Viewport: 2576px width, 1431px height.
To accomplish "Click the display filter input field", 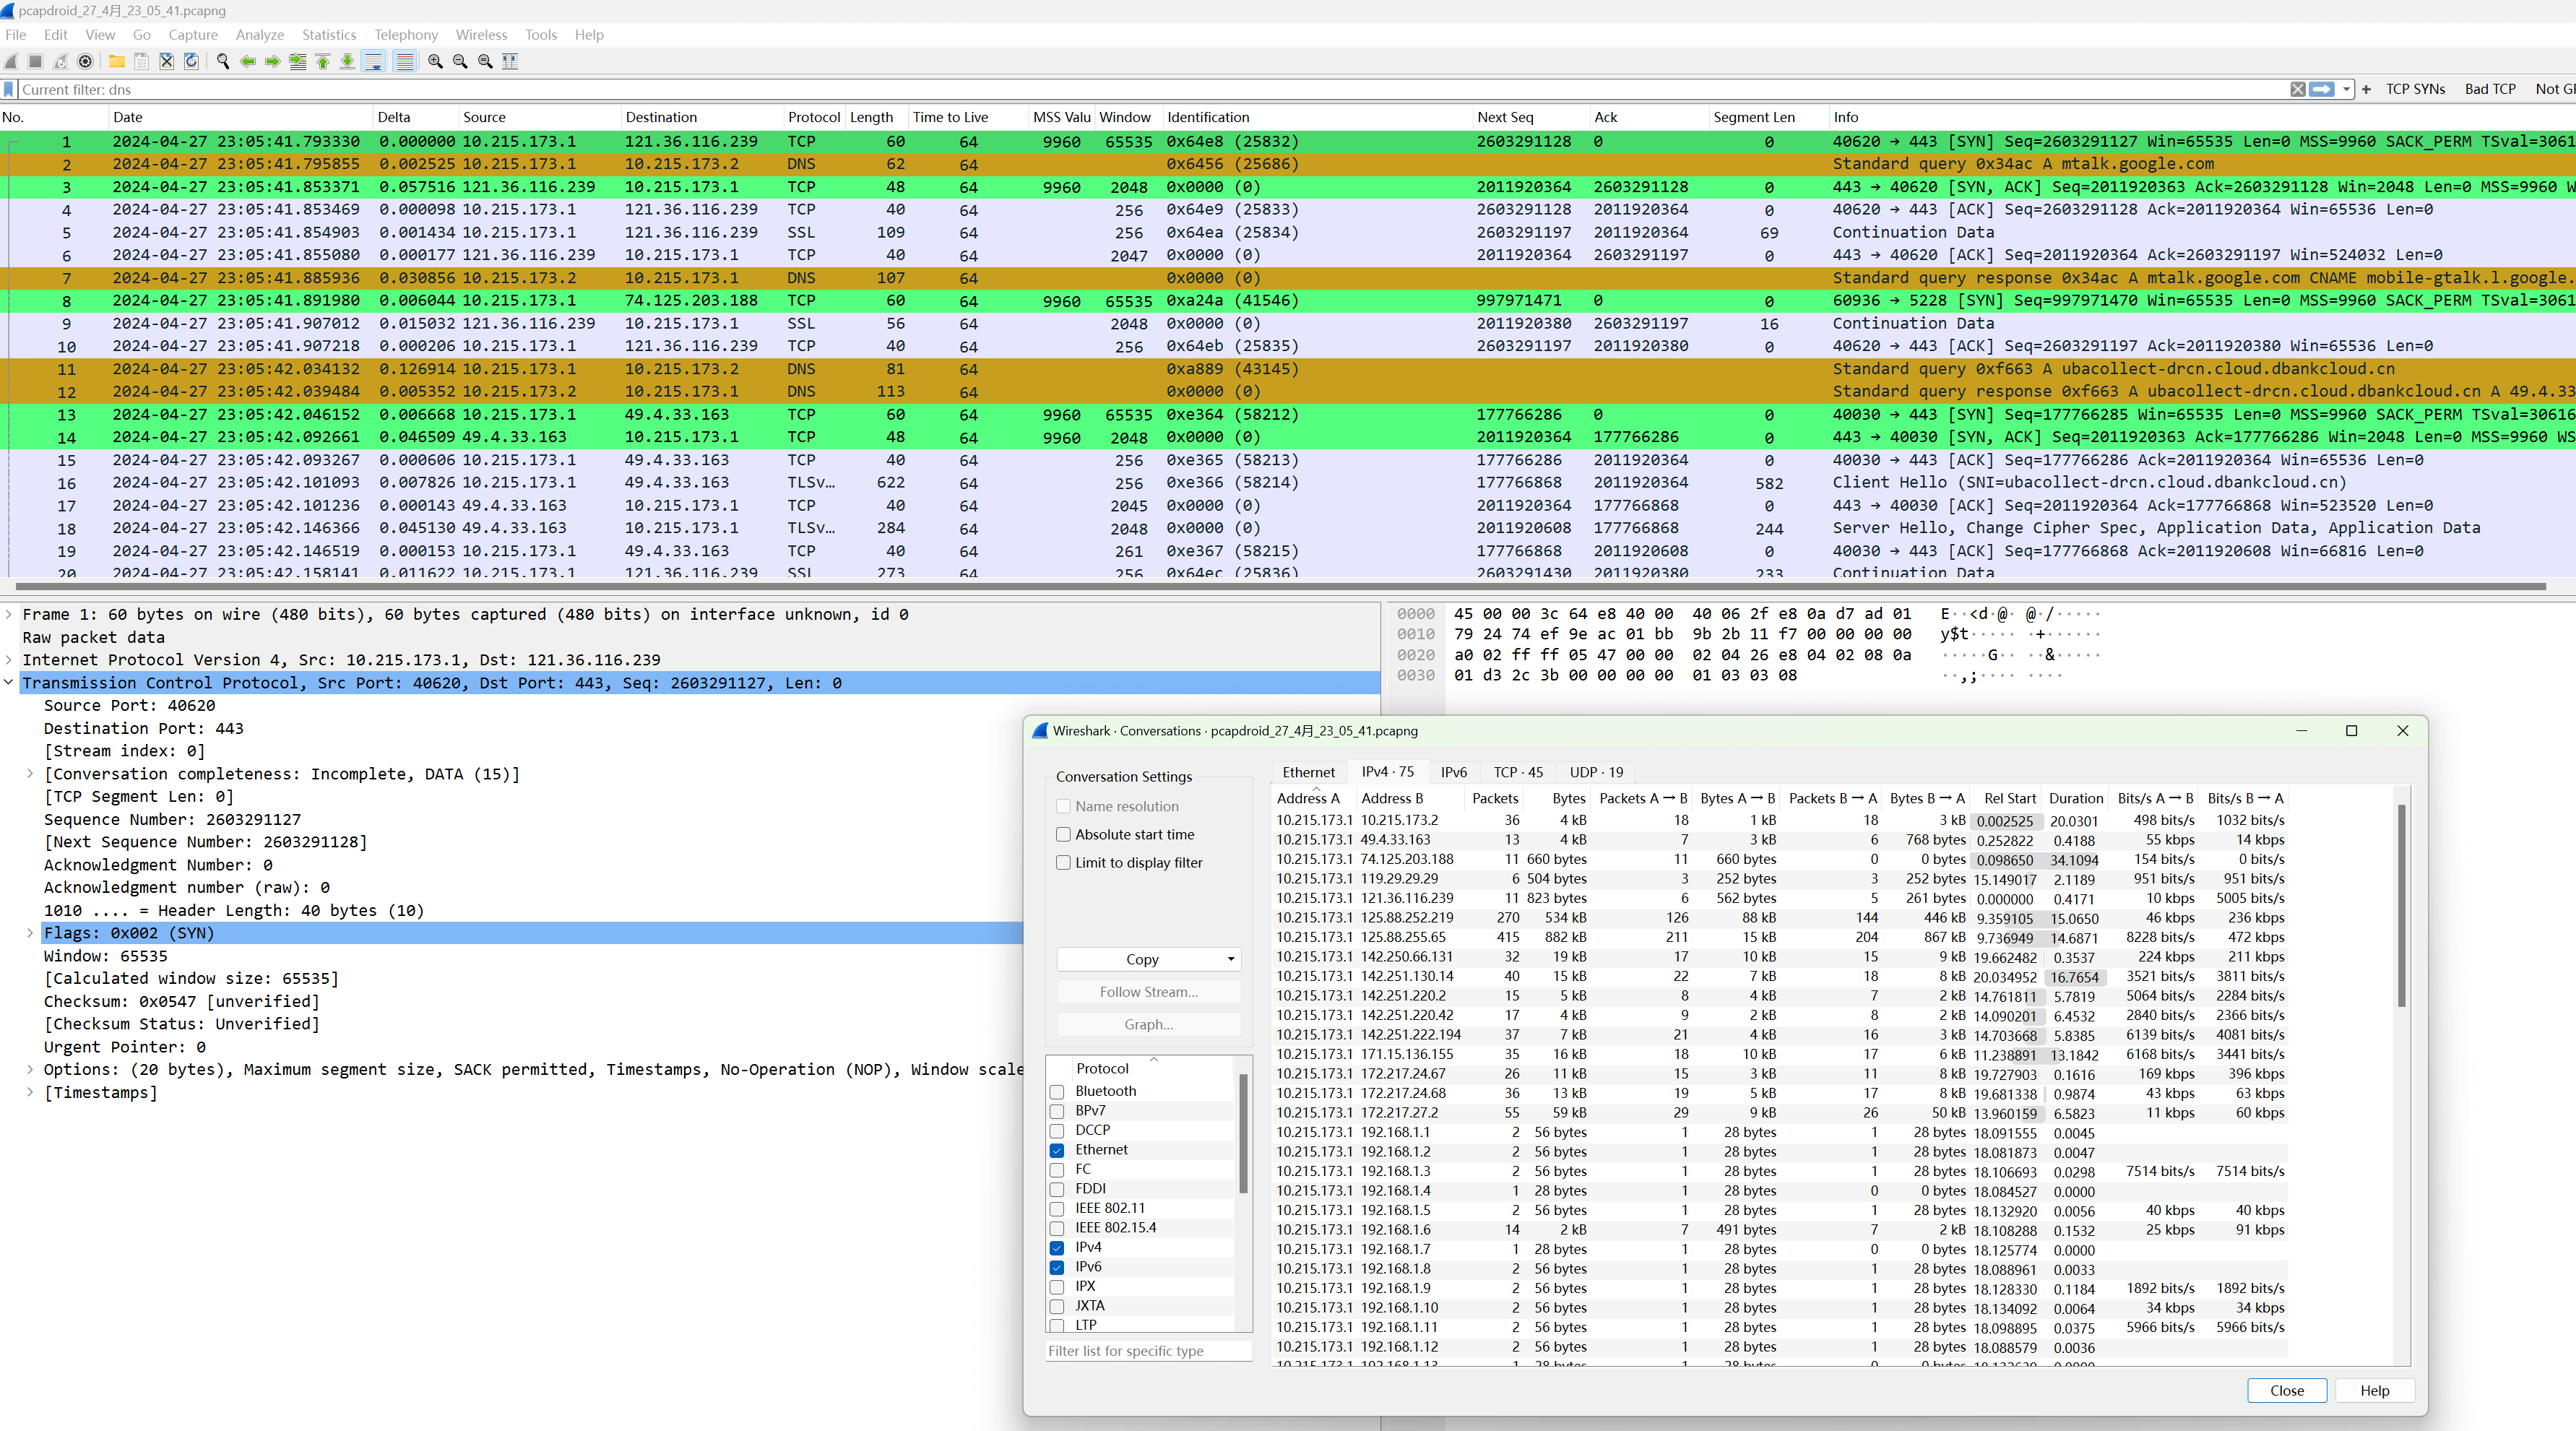I will pyautogui.click(x=1150, y=89).
